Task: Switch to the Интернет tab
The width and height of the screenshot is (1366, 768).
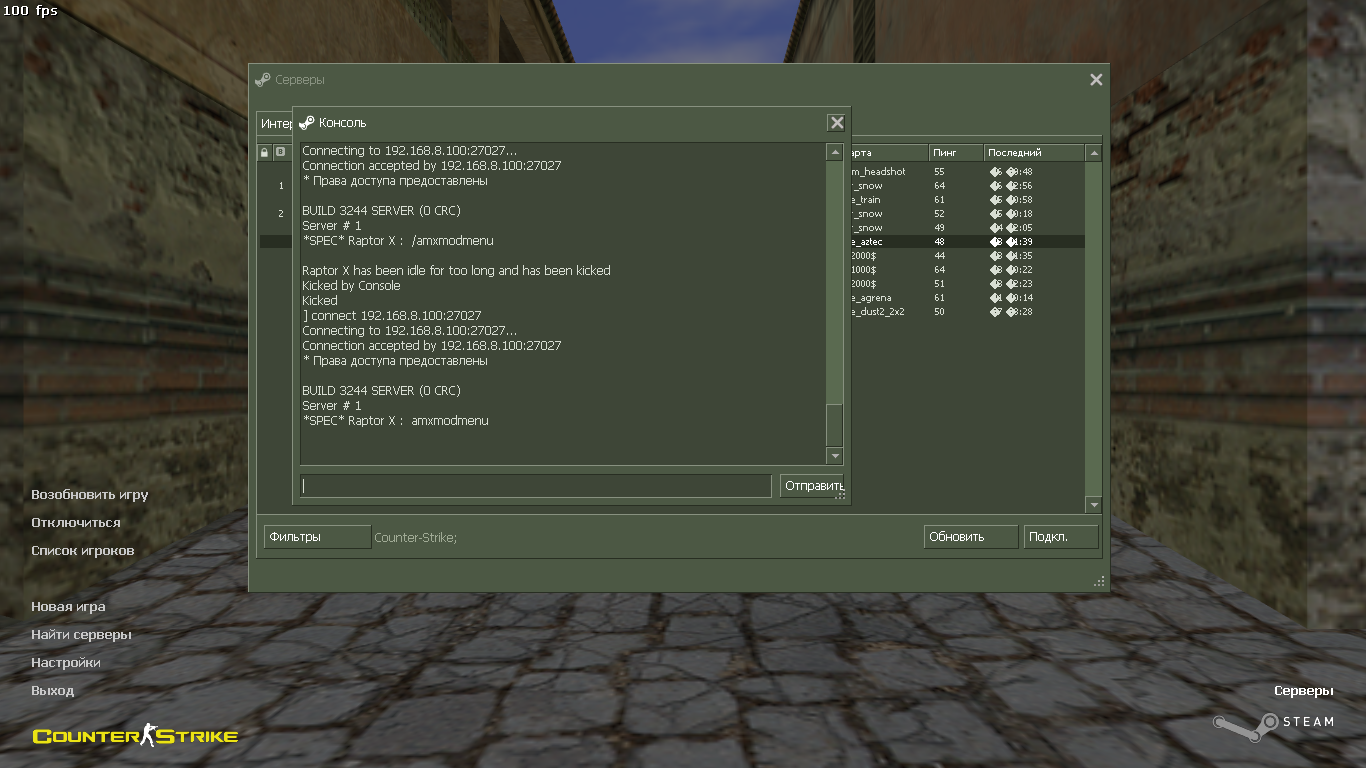Action: click(x=274, y=123)
